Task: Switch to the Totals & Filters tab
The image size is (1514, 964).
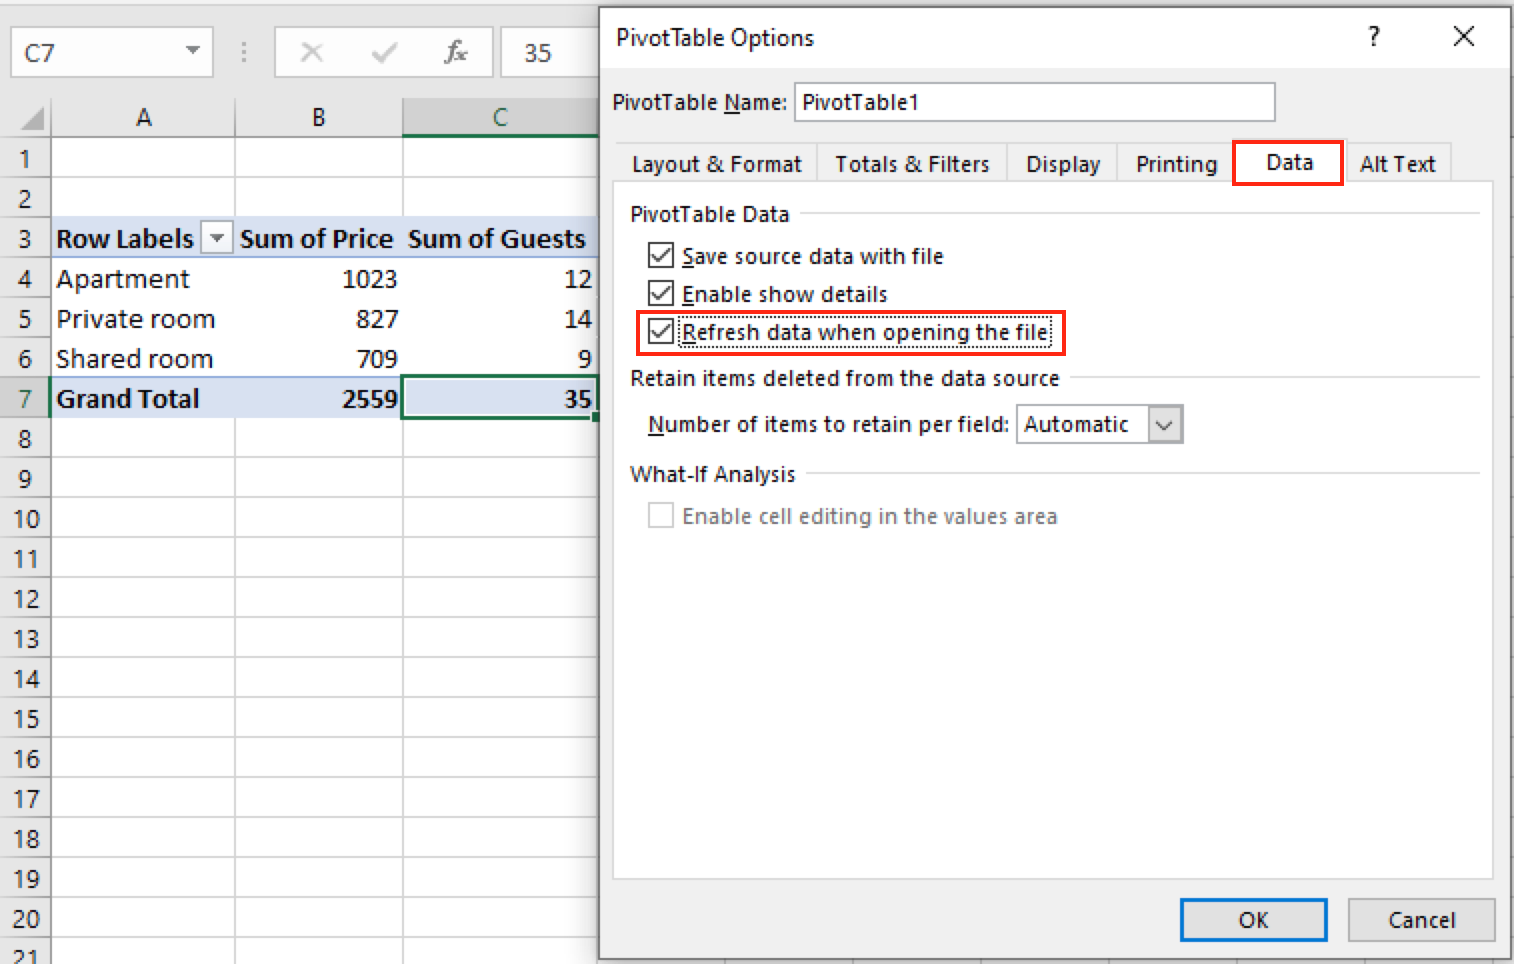Action: click(911, 163)
